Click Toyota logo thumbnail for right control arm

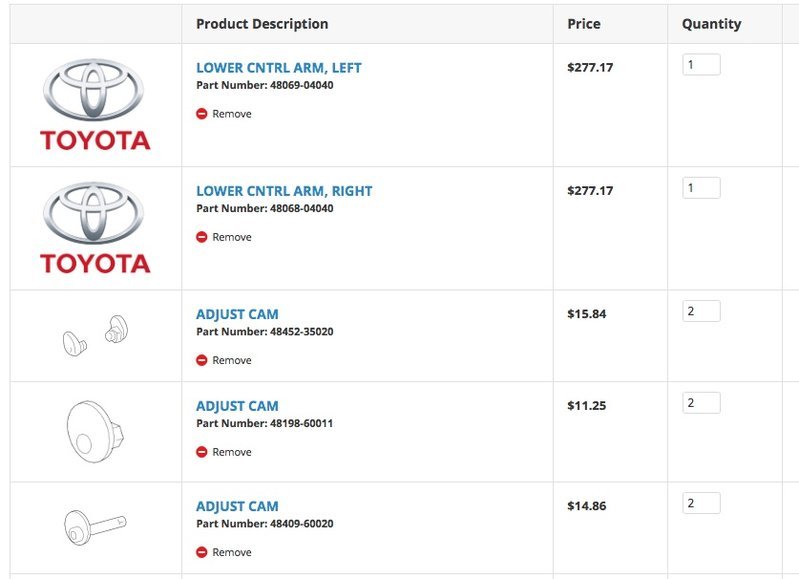pos(95,228)
